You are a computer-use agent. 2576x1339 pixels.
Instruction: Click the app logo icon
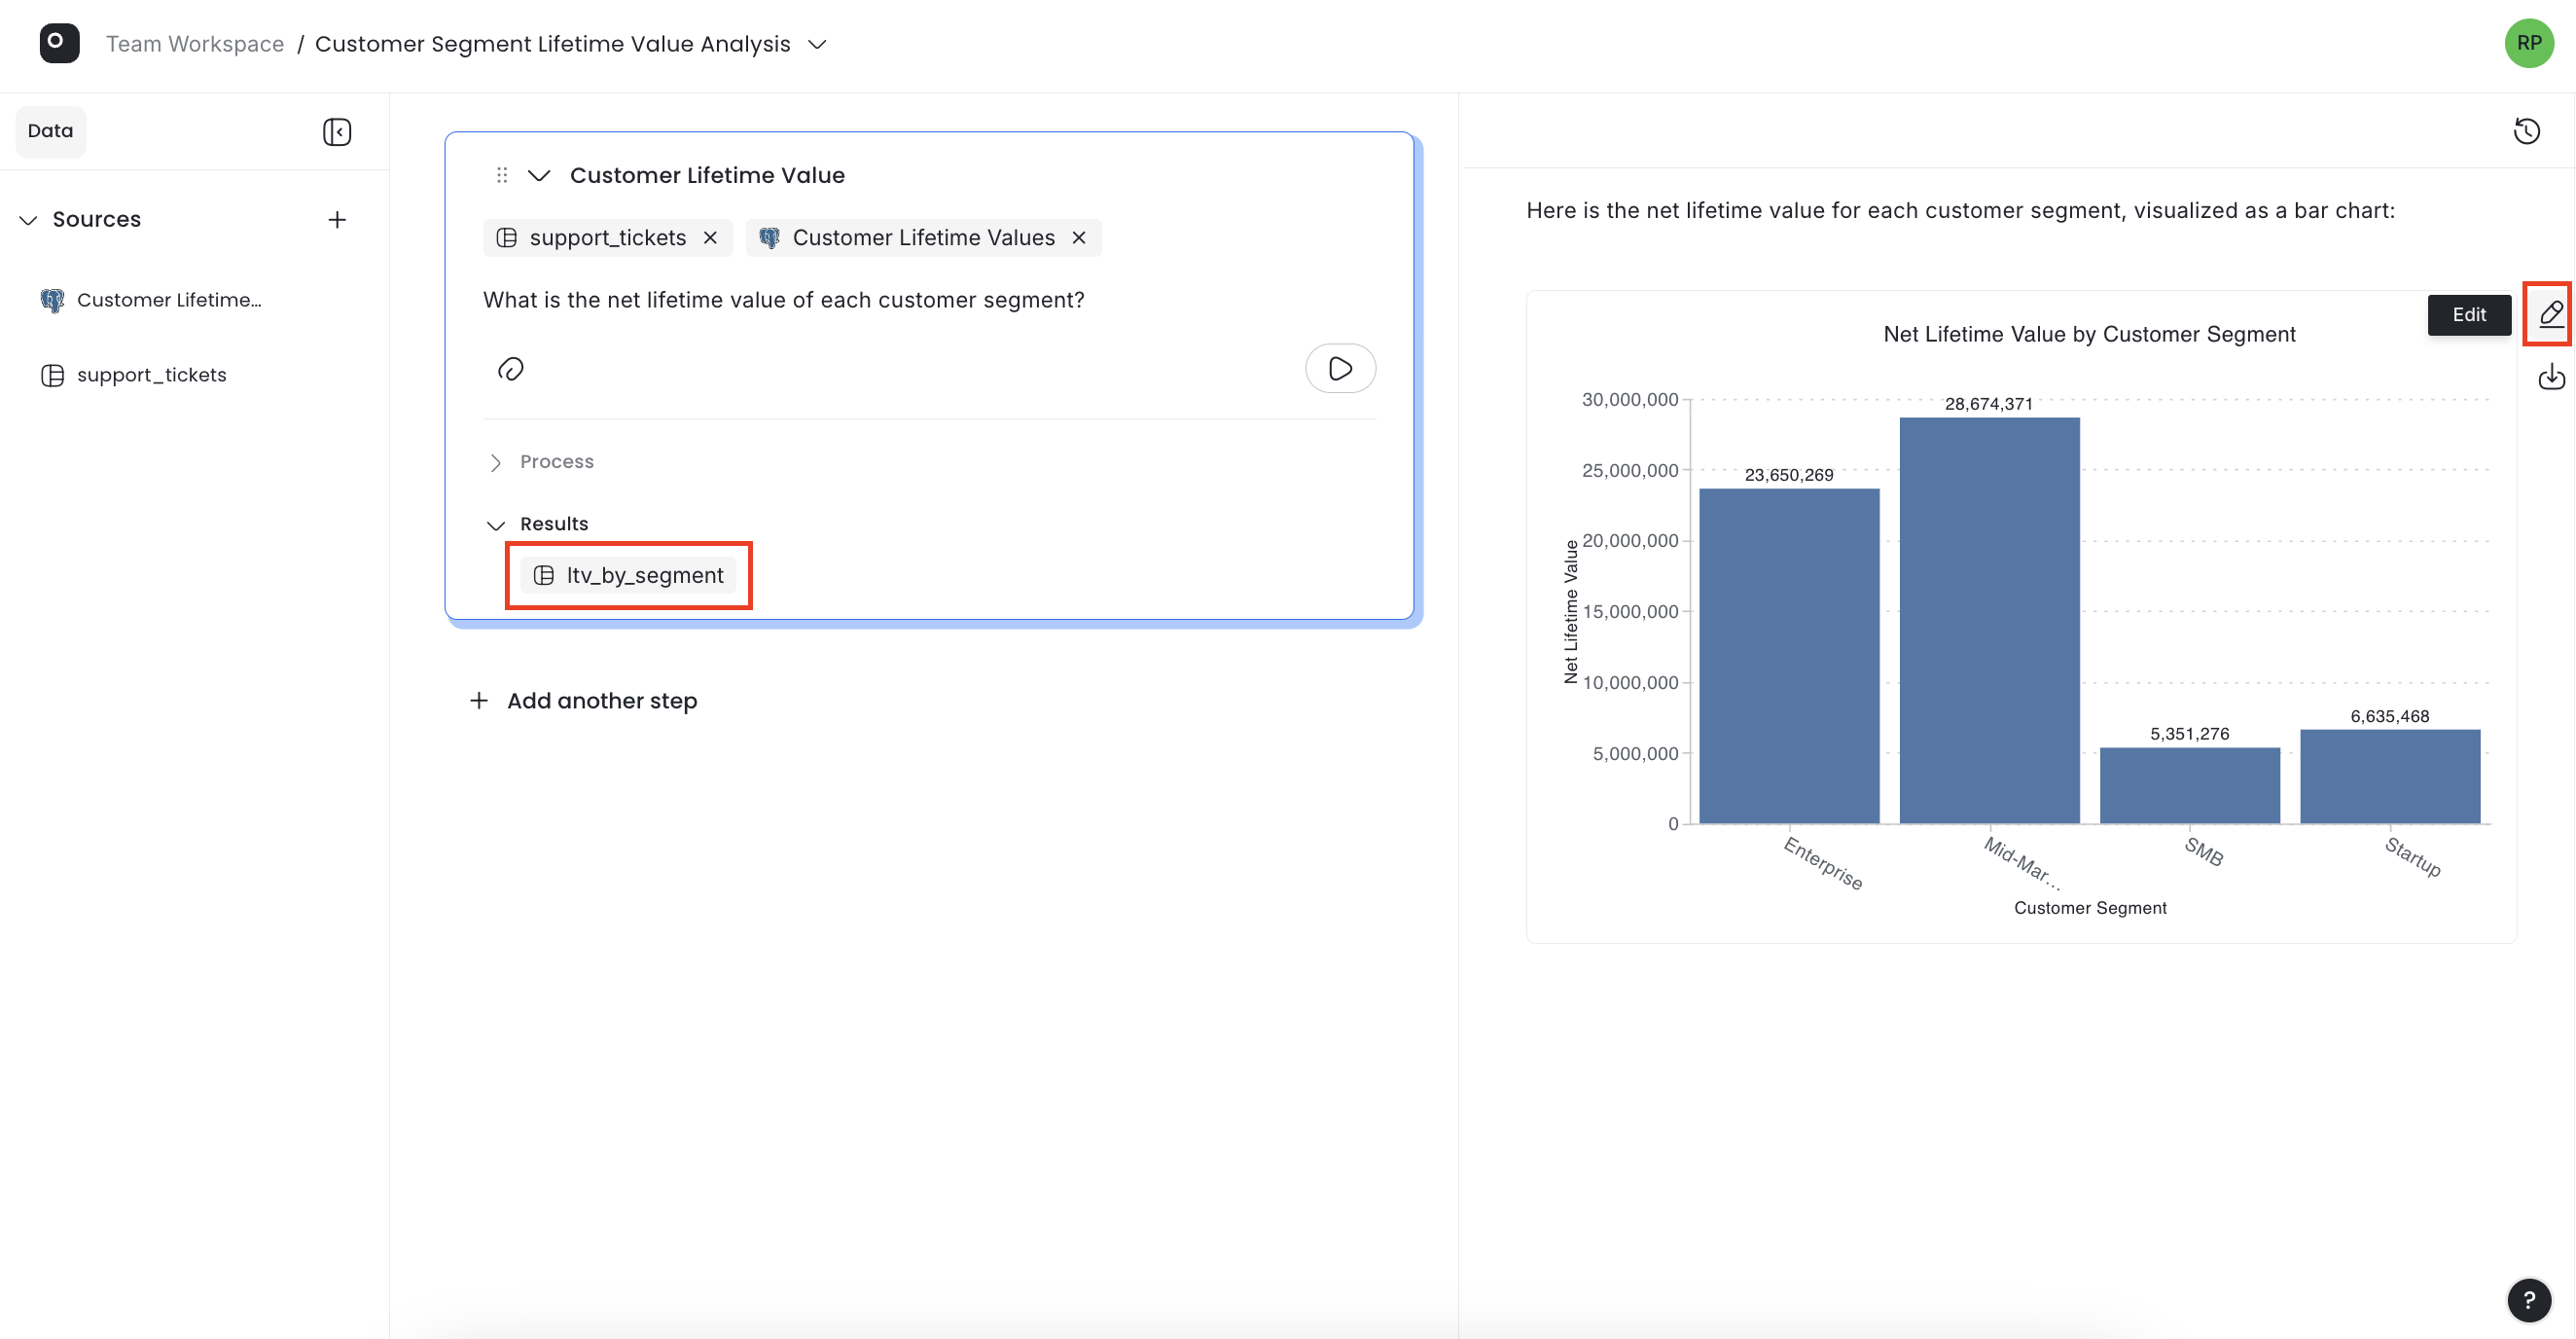coord(59,43)
